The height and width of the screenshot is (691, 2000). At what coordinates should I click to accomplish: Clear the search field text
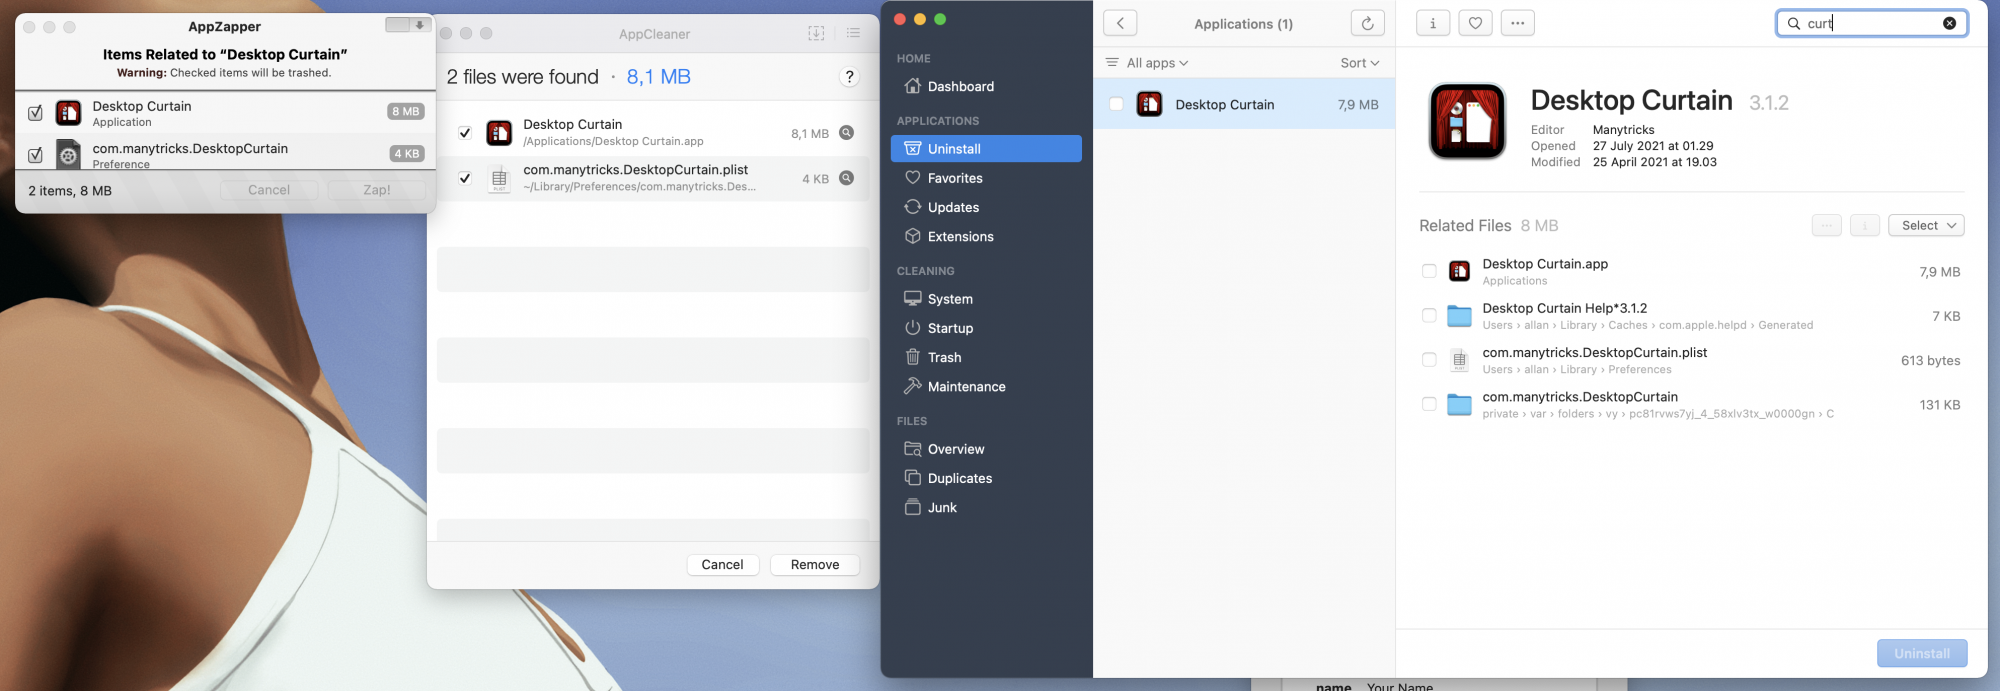click(x=1949, y=23)
